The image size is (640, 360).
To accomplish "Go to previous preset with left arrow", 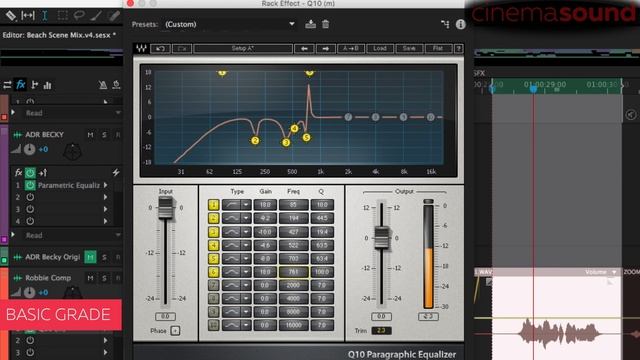I will pyautogui.click(x=304, y=49).
